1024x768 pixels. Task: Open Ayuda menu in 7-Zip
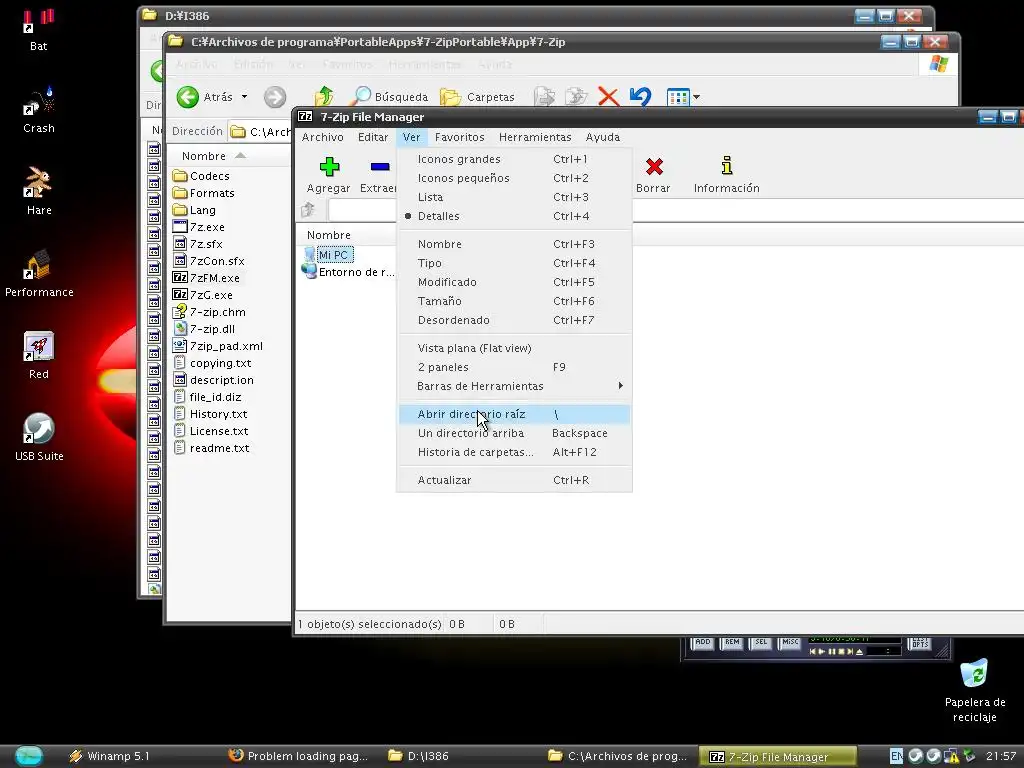603,137
